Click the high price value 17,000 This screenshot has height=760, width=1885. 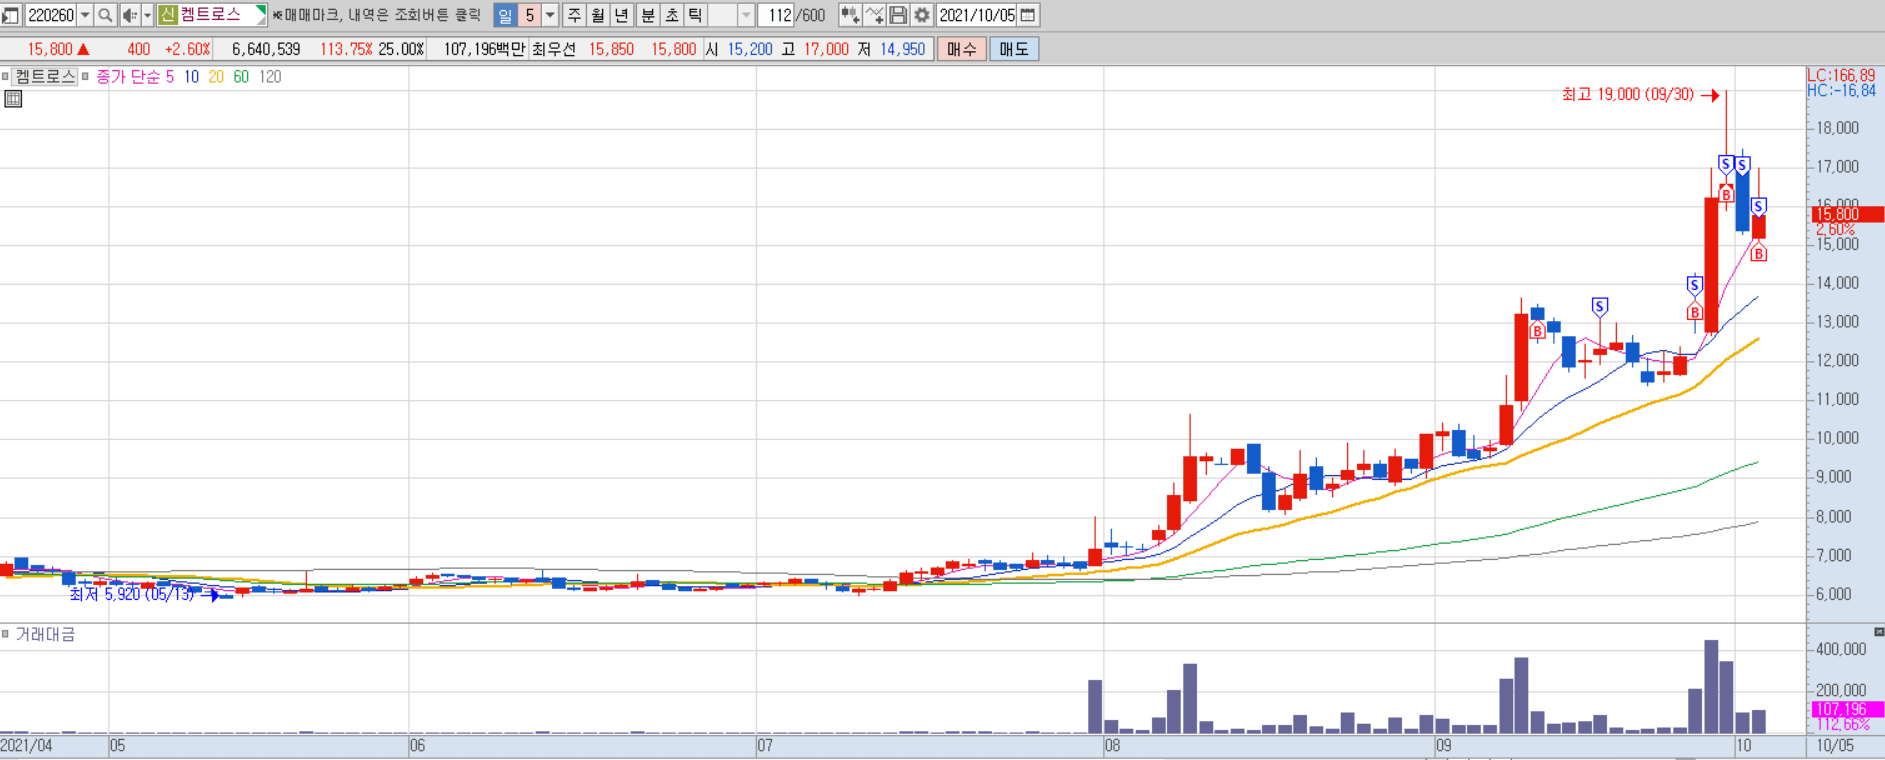tap(826, 49)
